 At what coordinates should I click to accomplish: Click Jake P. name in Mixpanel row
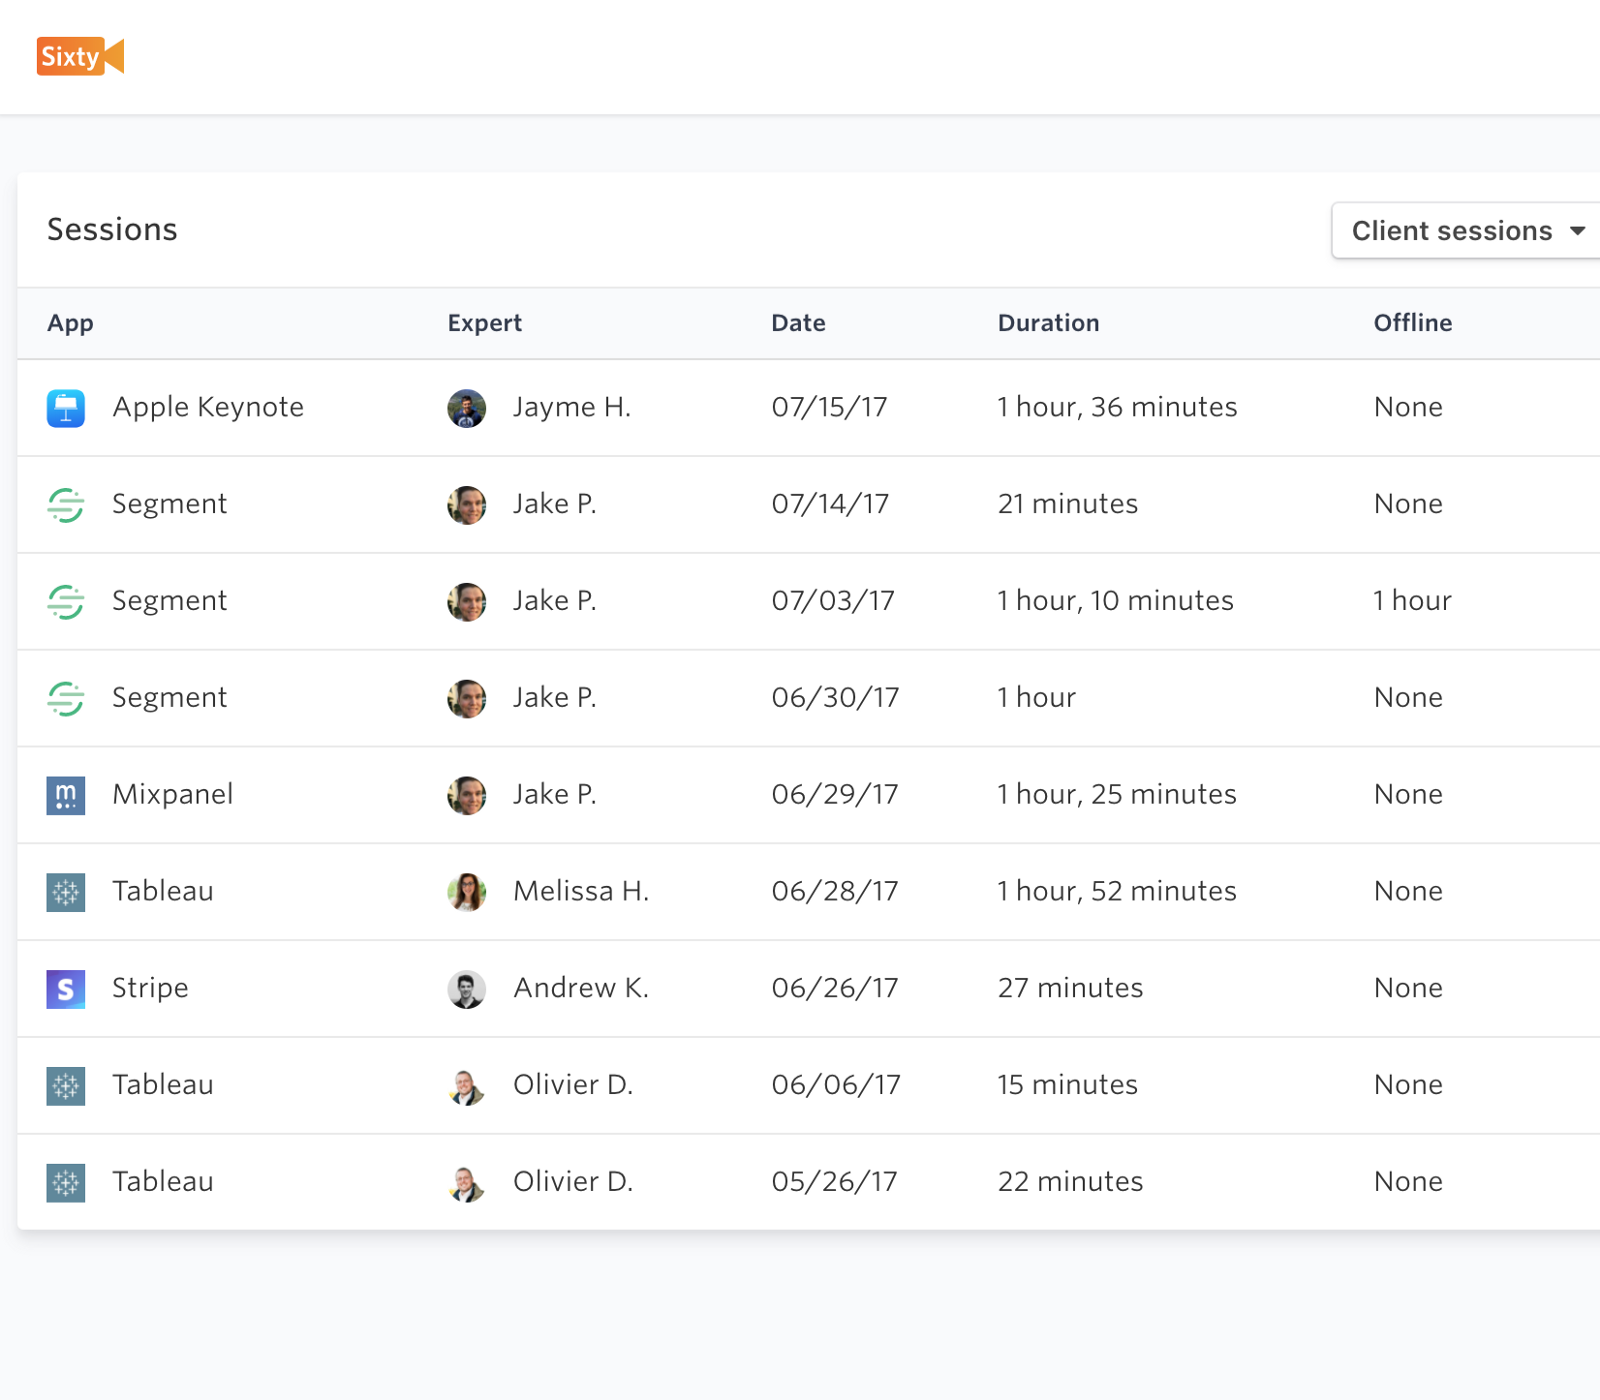(555, 794)
